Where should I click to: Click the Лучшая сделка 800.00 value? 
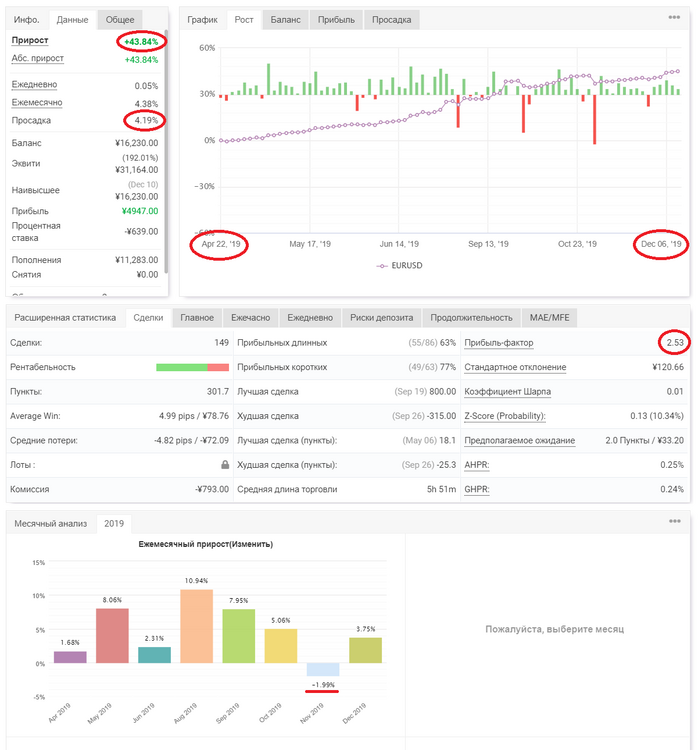click(x=443, y=392)
